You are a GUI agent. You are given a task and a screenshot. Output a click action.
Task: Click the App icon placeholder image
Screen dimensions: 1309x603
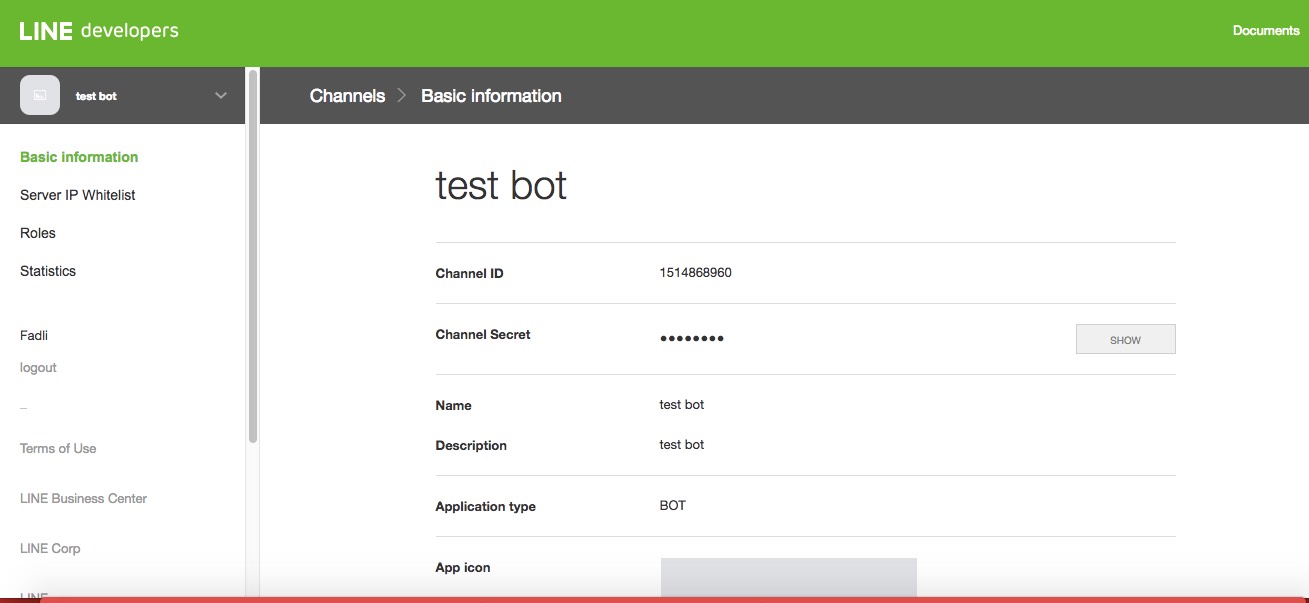click(x=788, y=578)
